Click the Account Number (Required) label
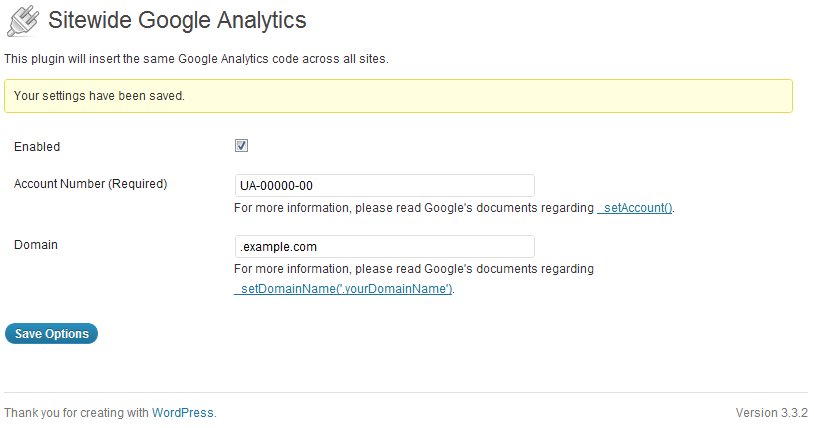Screen dimensions: 814x428 click(x=90, y=184)
